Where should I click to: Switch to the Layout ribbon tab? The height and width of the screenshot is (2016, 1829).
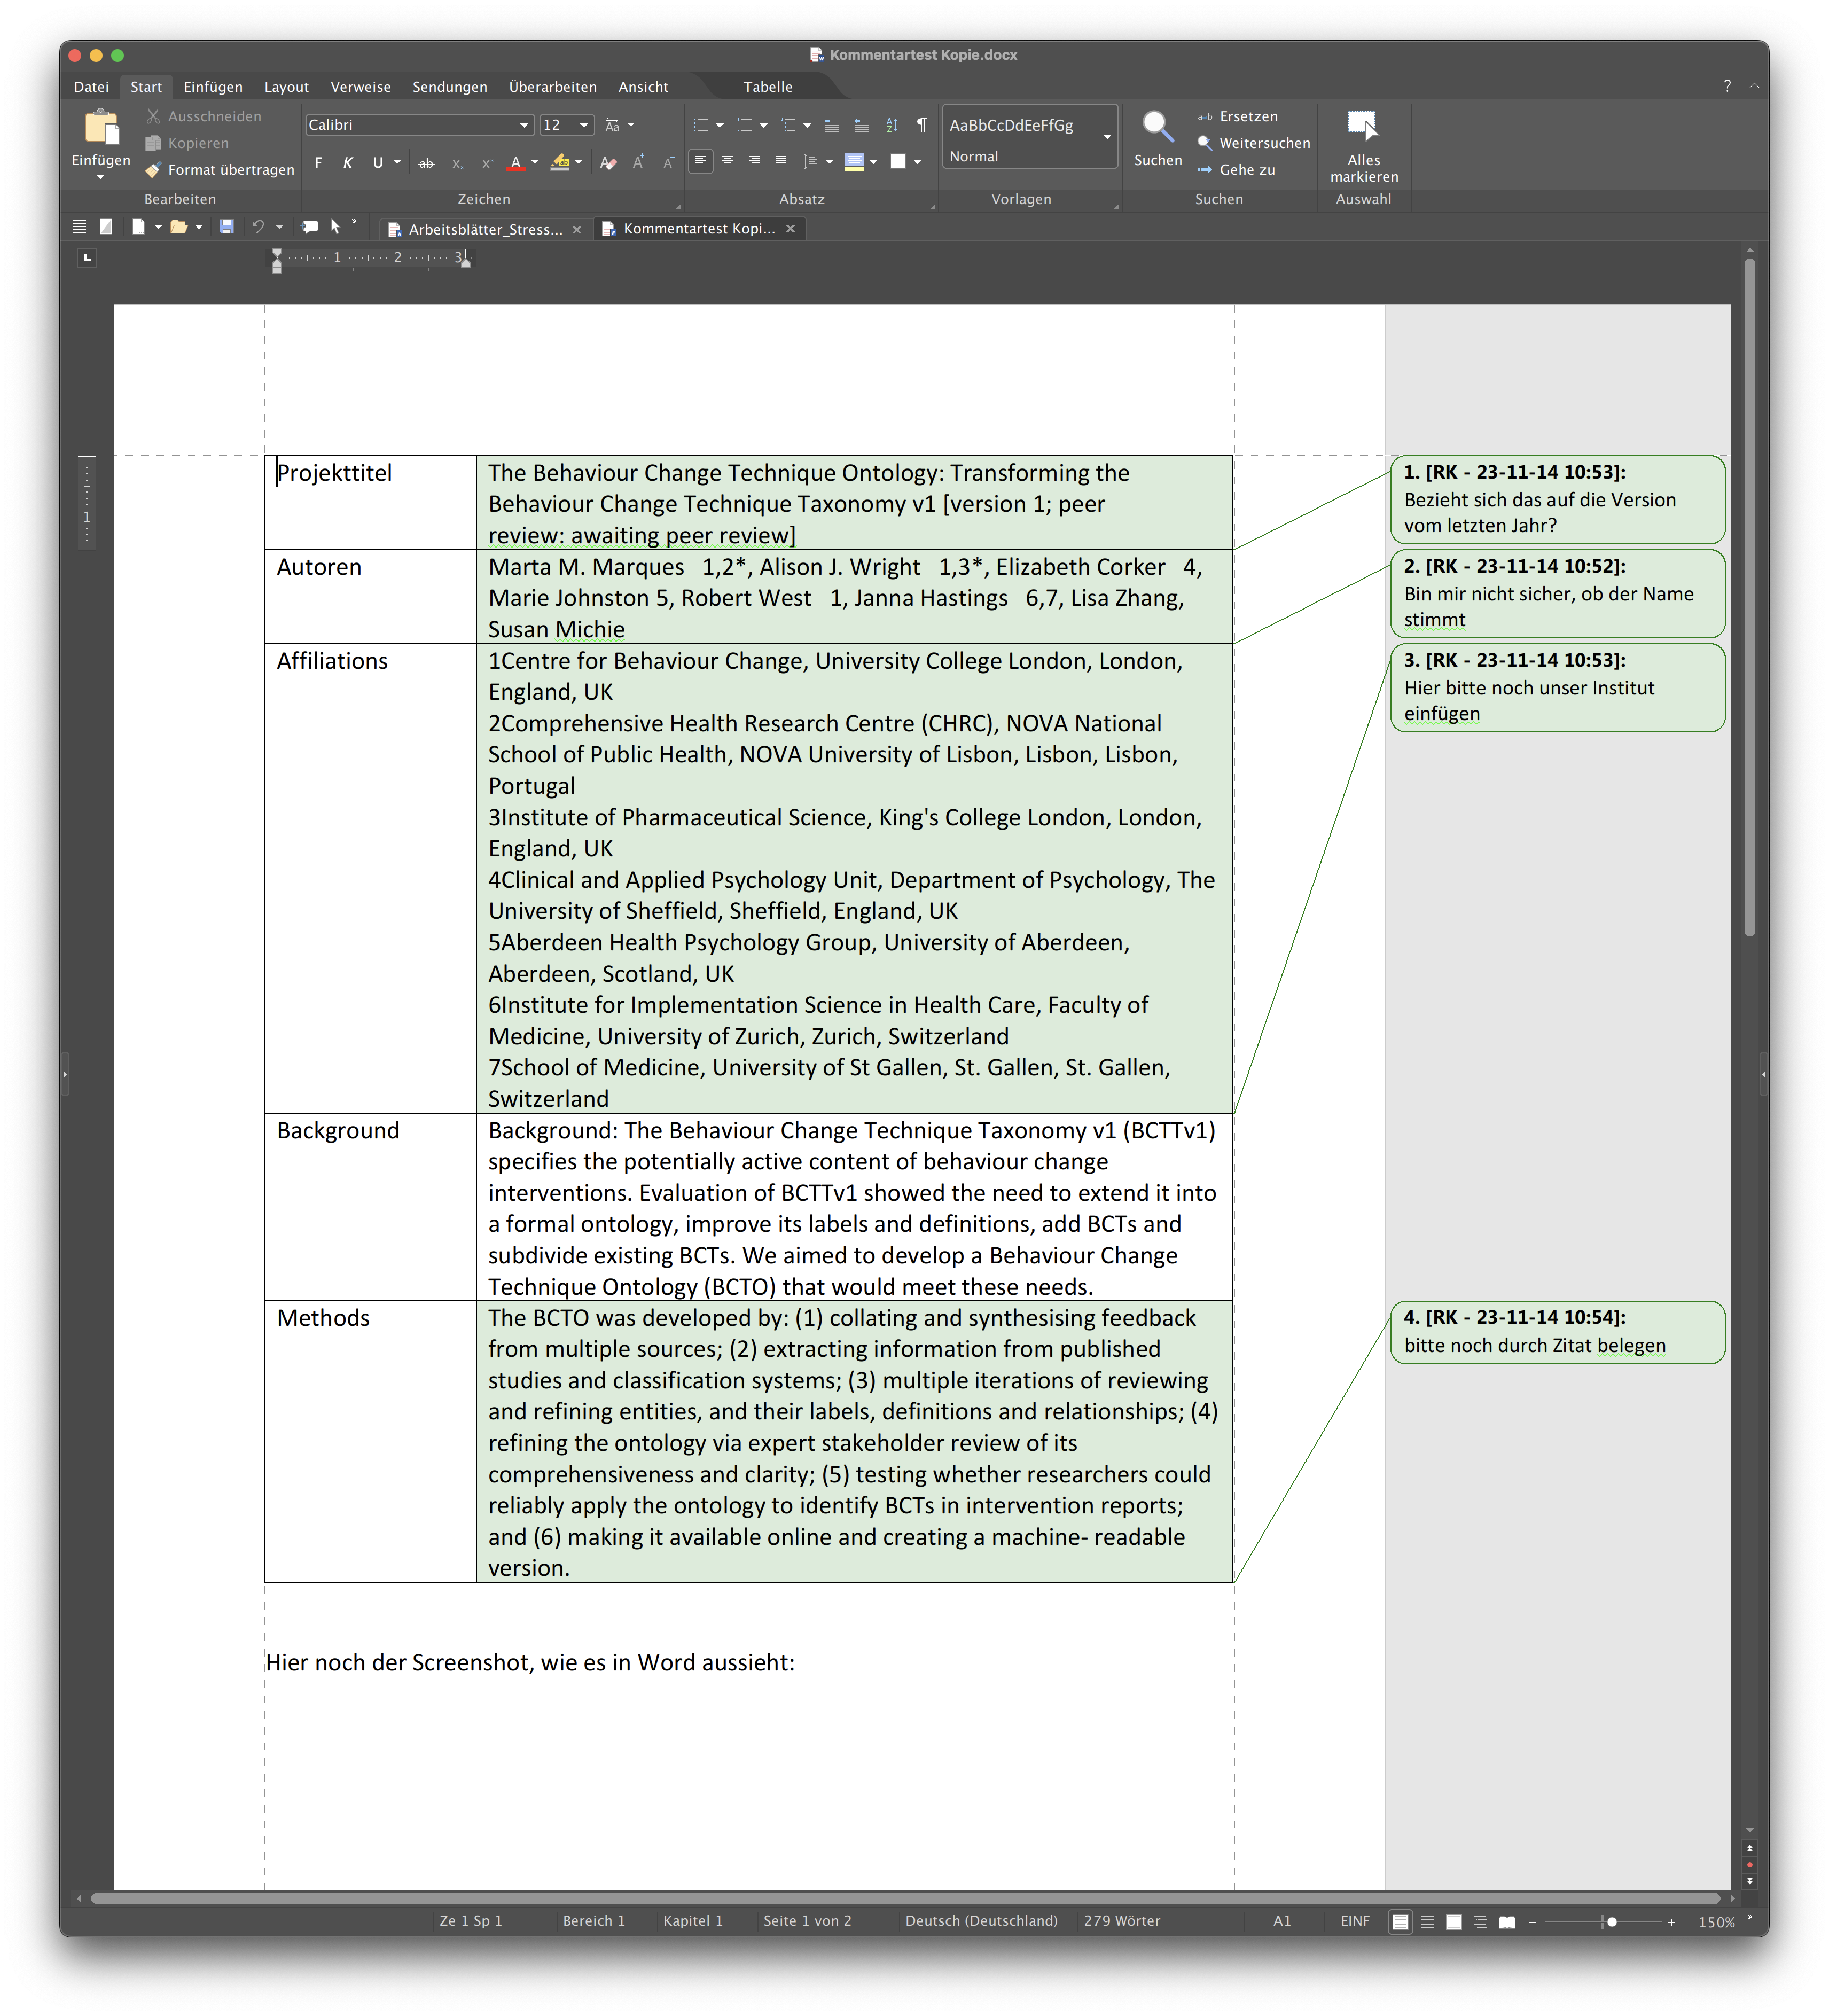point(286,87)
